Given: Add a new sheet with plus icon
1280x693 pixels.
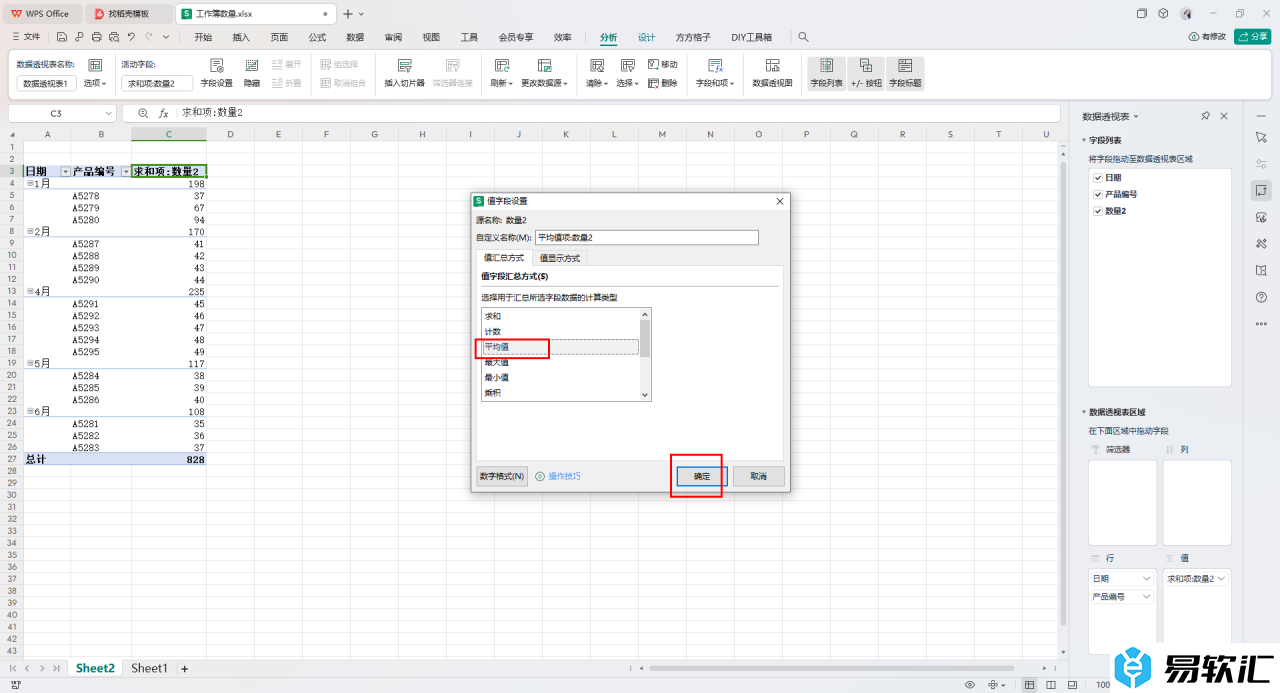Looking at the screenshot, I should coord(184,668).
